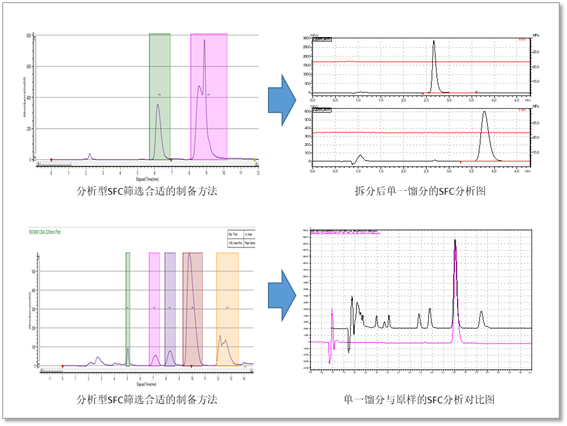Click yellow end marker in the two-fraction chromatogram

pos(255,159)
